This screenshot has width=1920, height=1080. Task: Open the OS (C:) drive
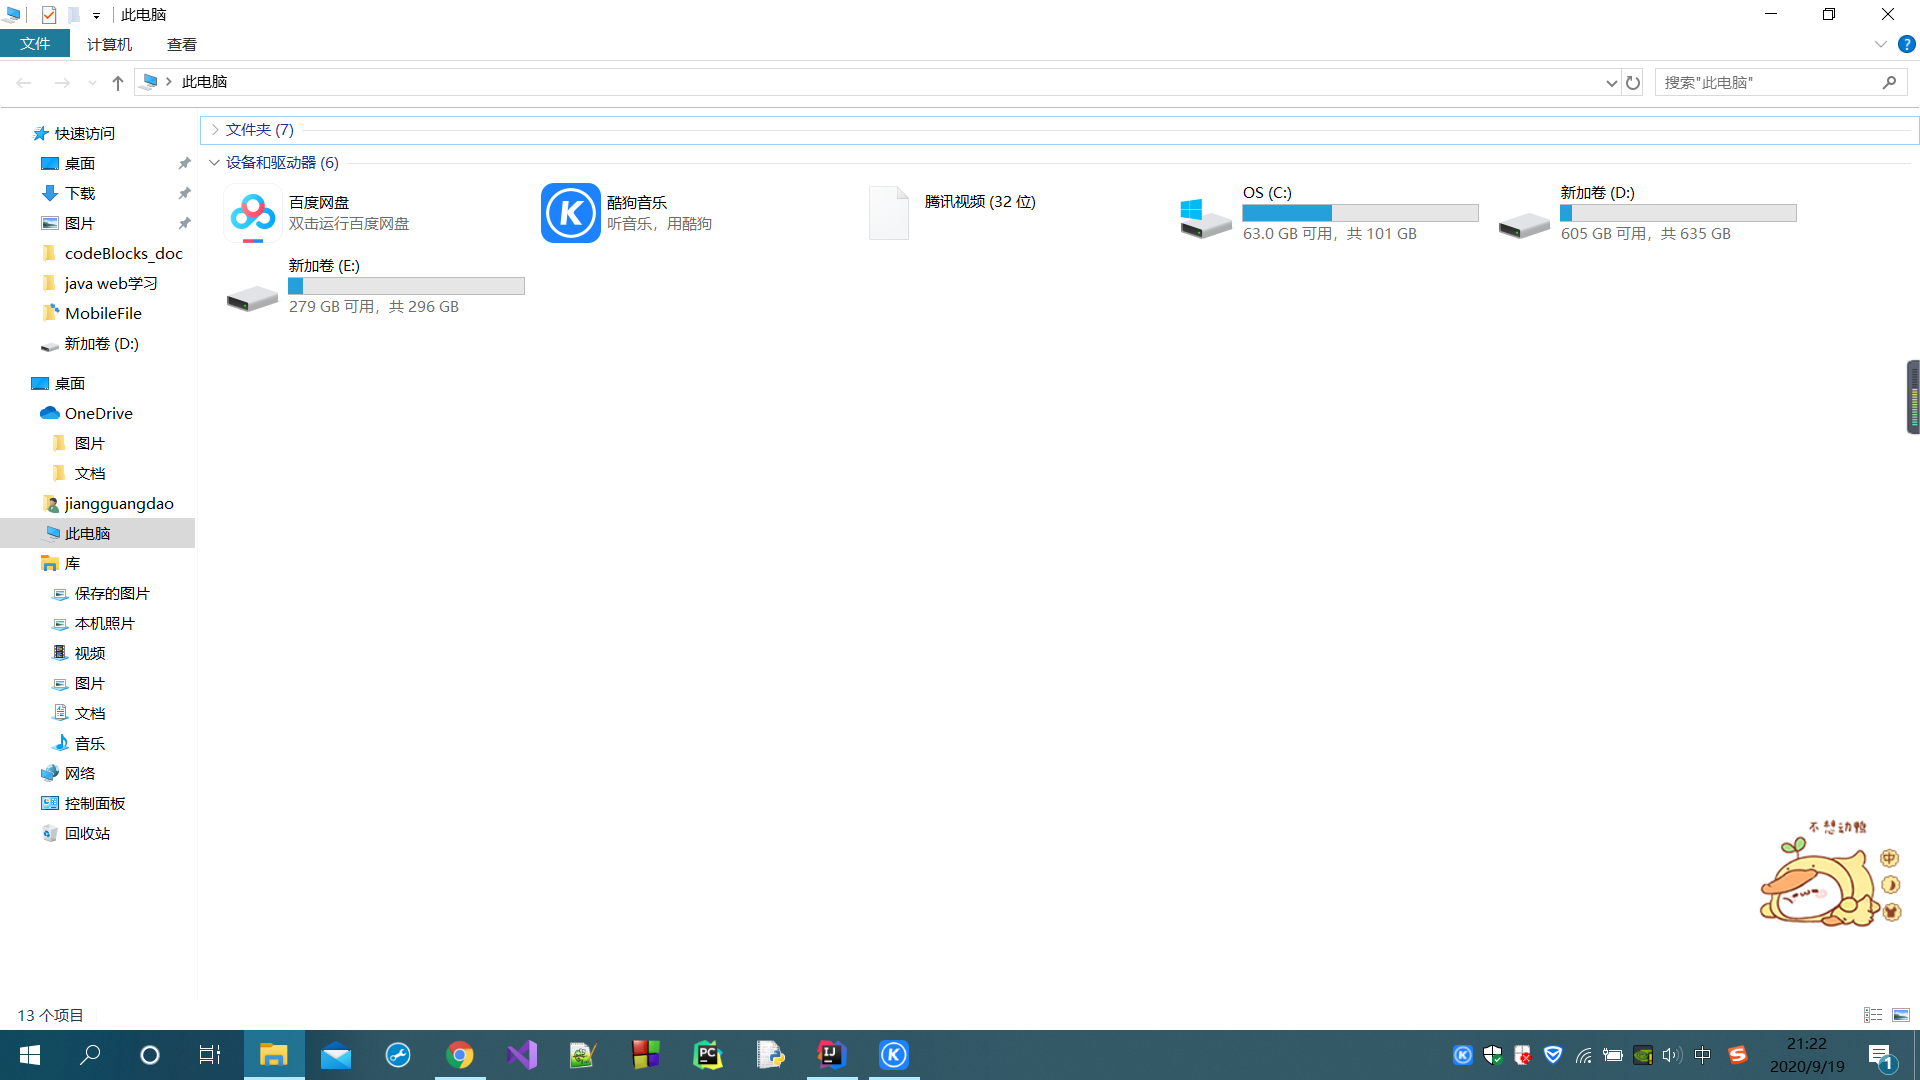pyautogui.click(x=1206, y=216)
